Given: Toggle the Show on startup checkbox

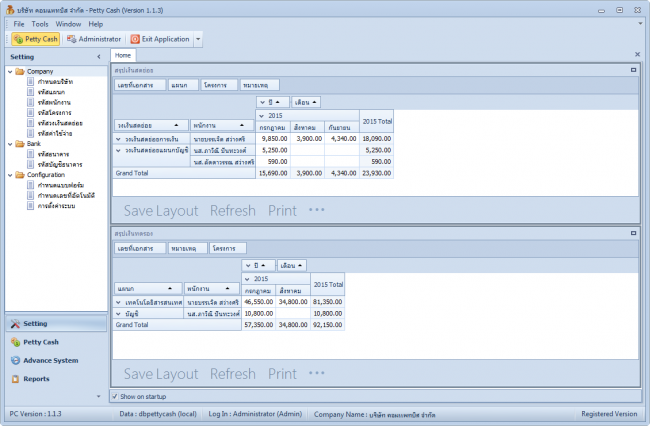Looking at the screenshot, I should tap(115, 397).
